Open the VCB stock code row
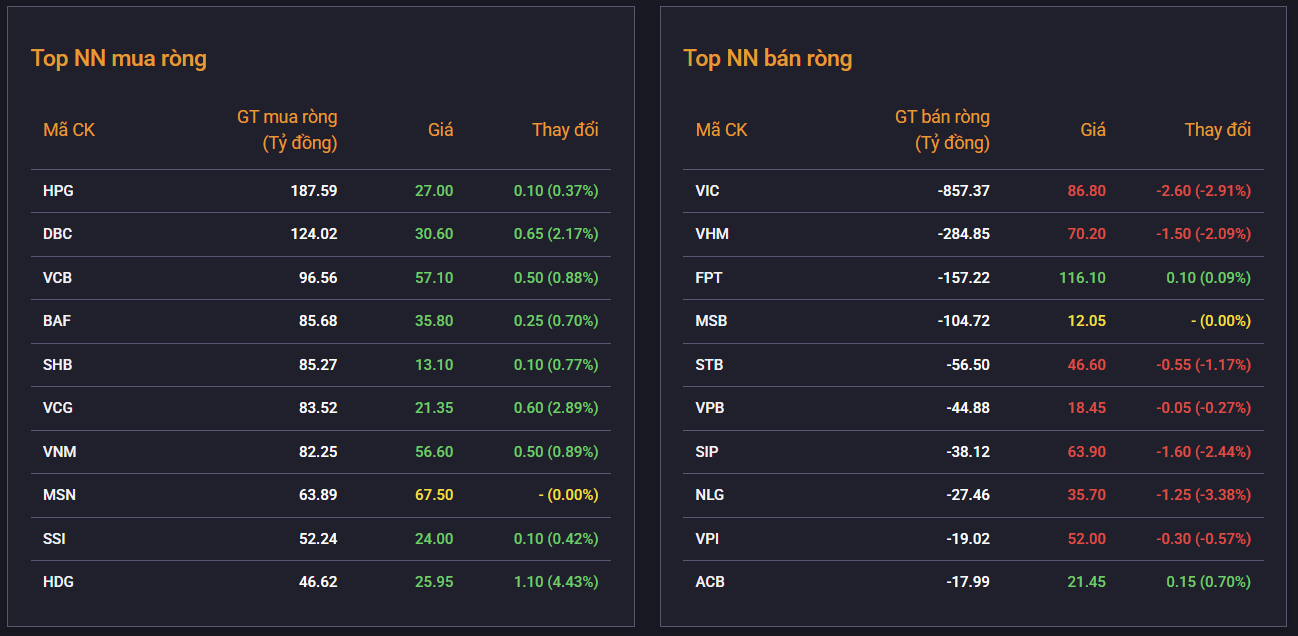The width and height of the screenshot is (1298, 636). (x=58, y=278)
